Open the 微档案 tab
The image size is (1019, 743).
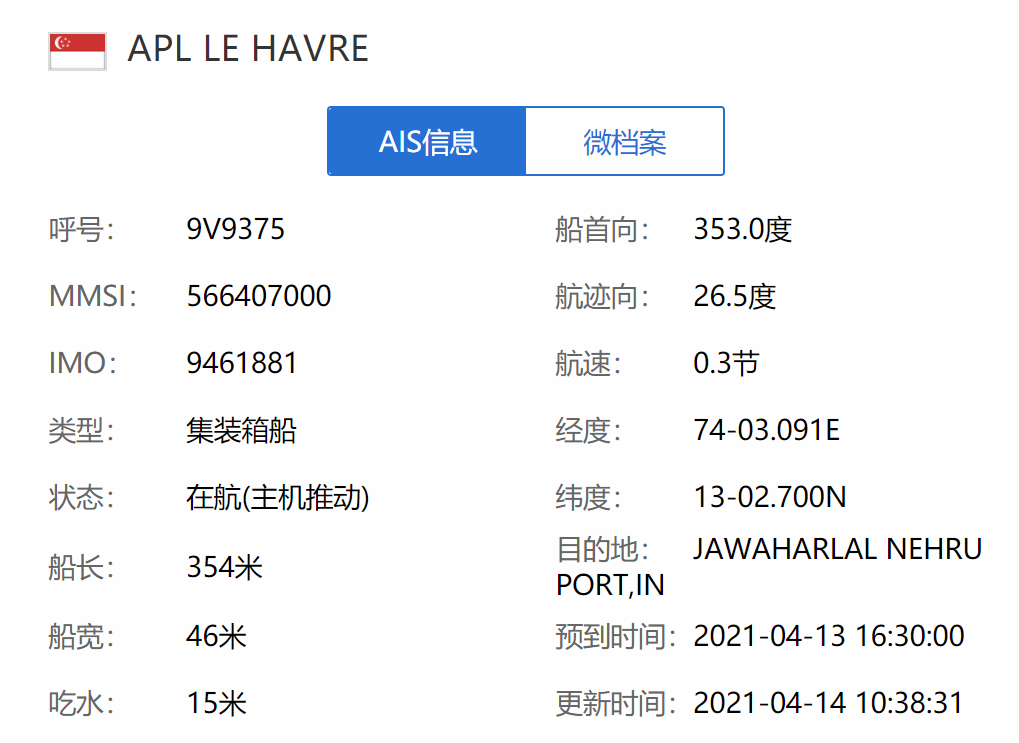[x=625, y=141]
